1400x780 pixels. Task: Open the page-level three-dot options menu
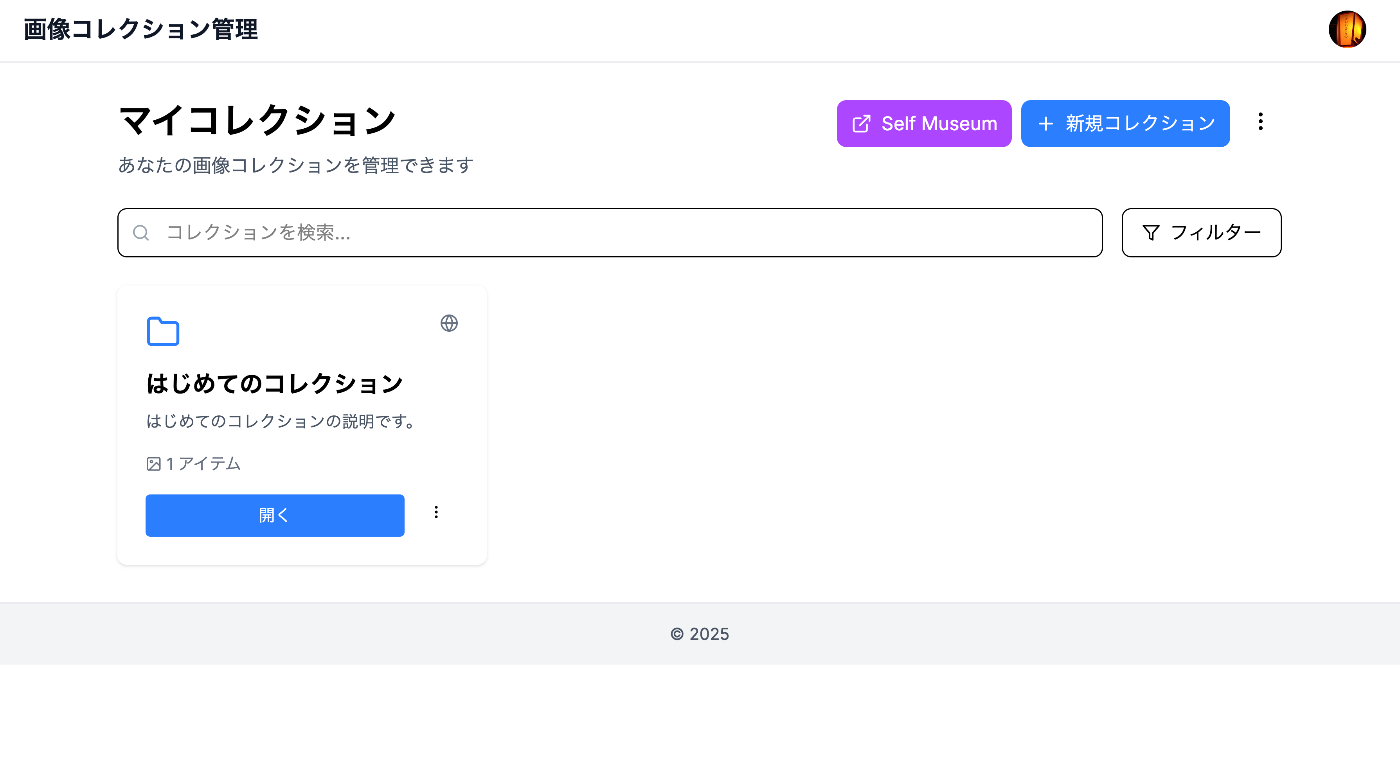point(1261,122)
